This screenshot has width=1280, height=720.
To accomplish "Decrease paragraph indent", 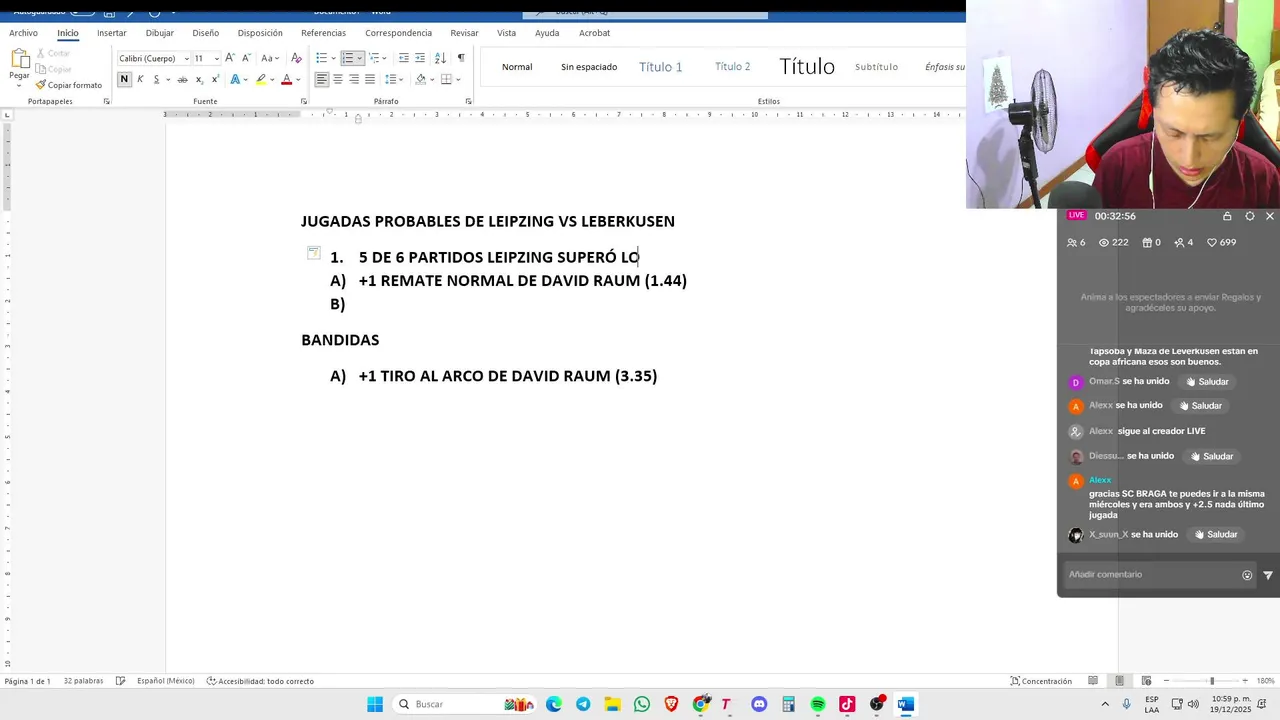I will click(402, 58).
